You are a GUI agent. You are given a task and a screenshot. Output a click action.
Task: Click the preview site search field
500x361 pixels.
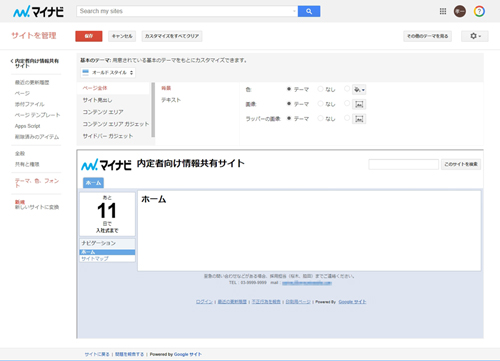(403, 164)
